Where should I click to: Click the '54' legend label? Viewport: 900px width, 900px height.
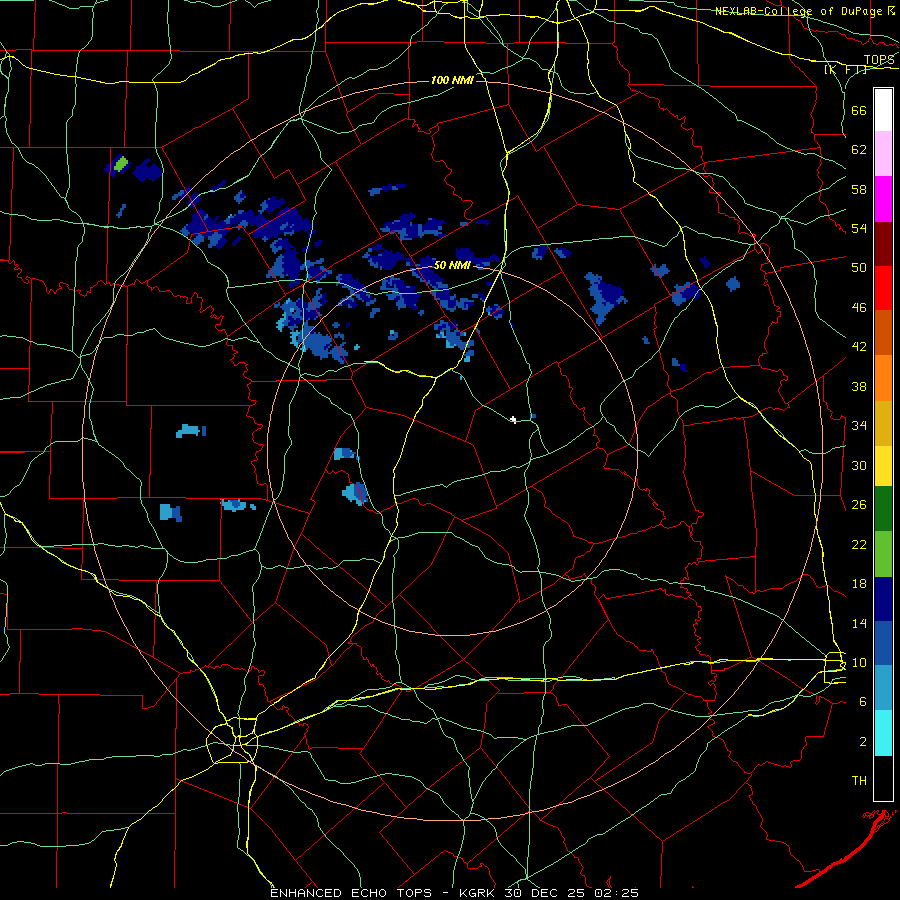[859, 228]
